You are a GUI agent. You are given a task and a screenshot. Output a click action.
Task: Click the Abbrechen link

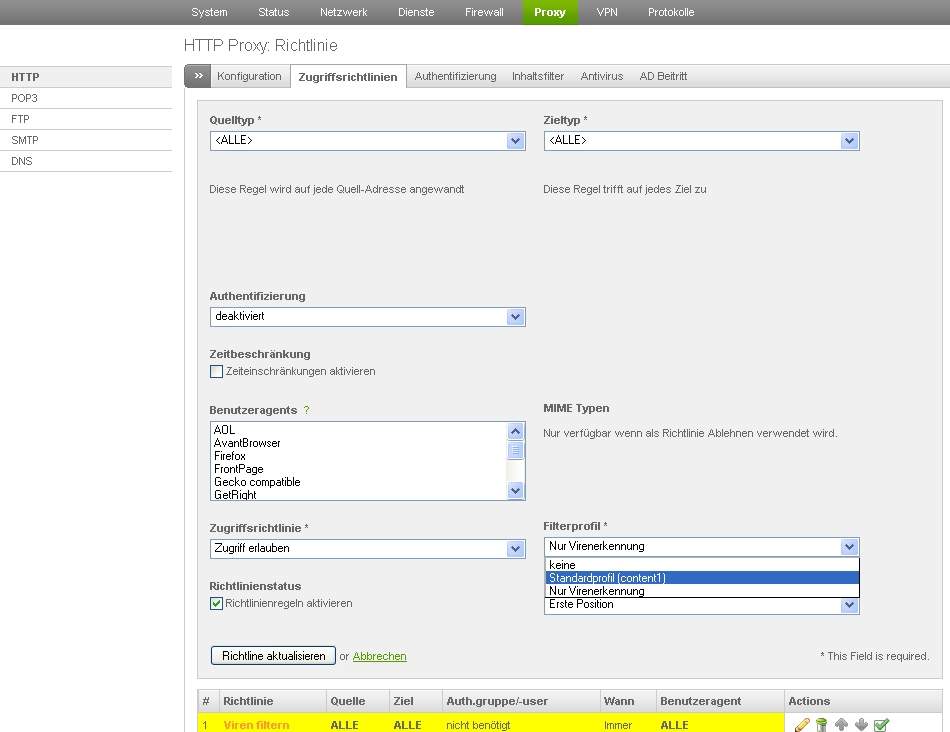(379, 656)
